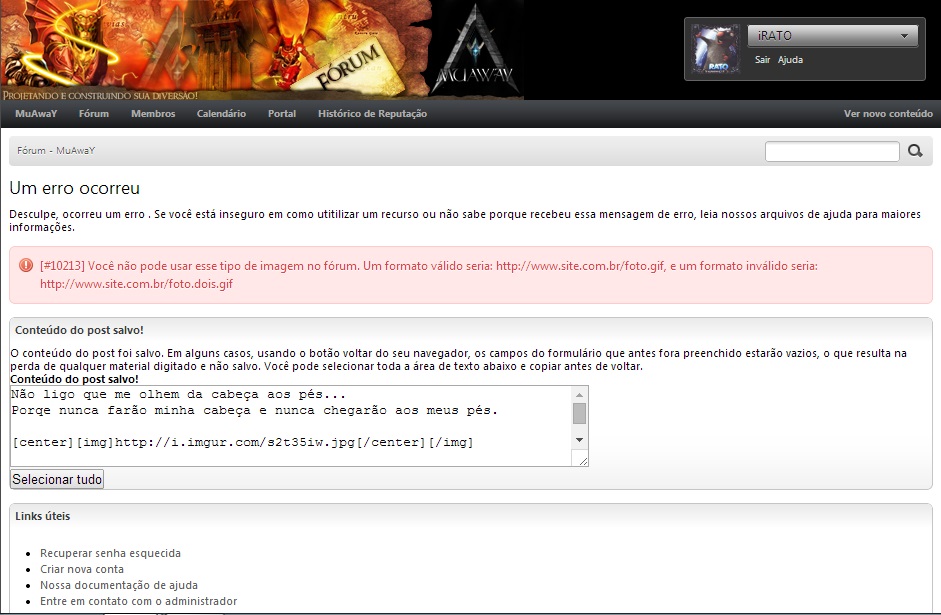The width and height of the screenshot is (941, 615).
Task: Click the iRATO user avatar thumbnail
Action: [x=716, y=48]
